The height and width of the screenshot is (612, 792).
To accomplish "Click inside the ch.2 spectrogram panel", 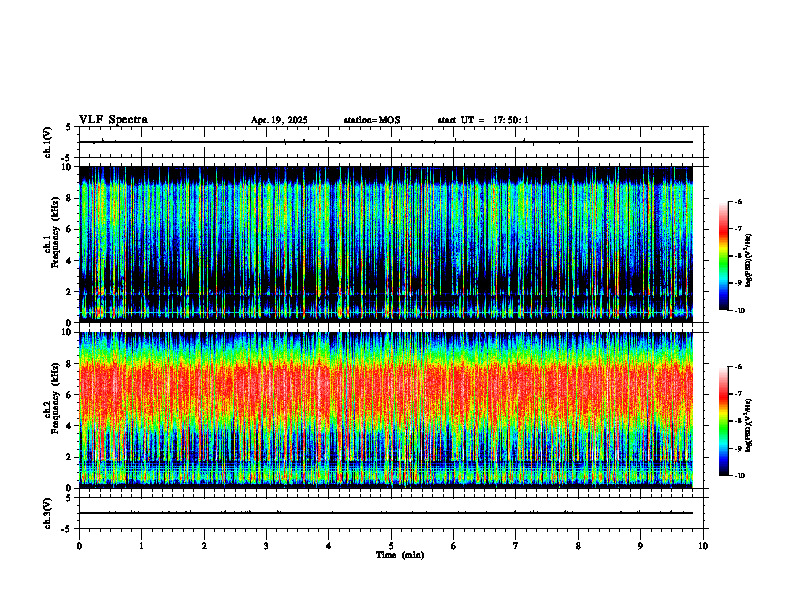I will coord(386,410).
